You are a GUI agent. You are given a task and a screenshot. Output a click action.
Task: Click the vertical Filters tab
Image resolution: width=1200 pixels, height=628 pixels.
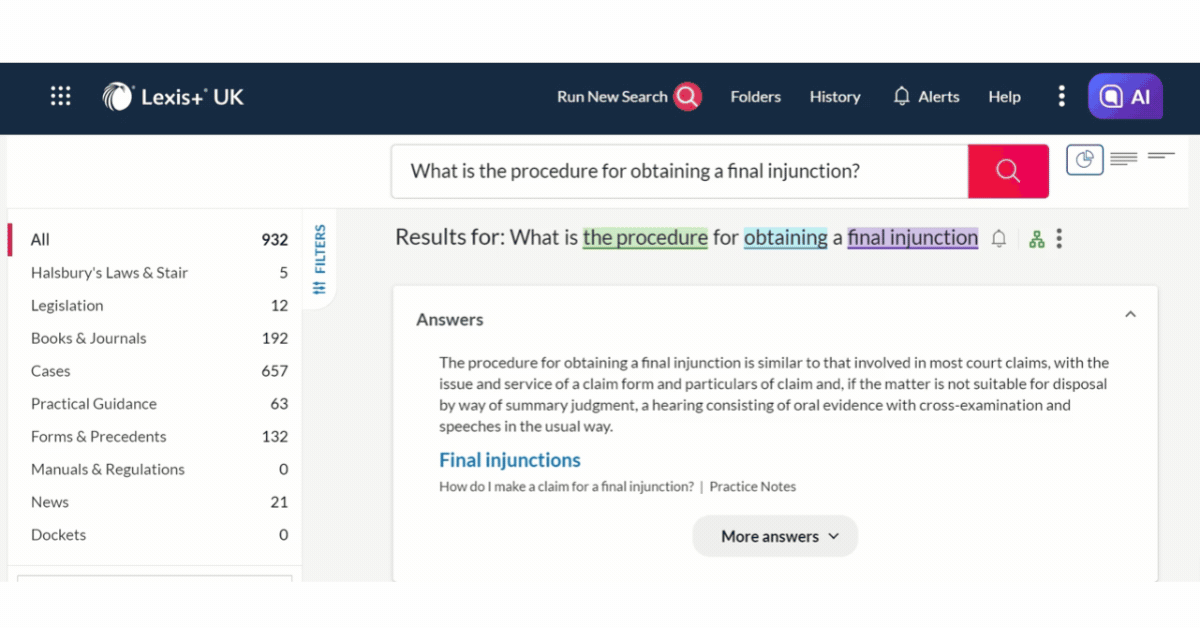click(320, 259)
